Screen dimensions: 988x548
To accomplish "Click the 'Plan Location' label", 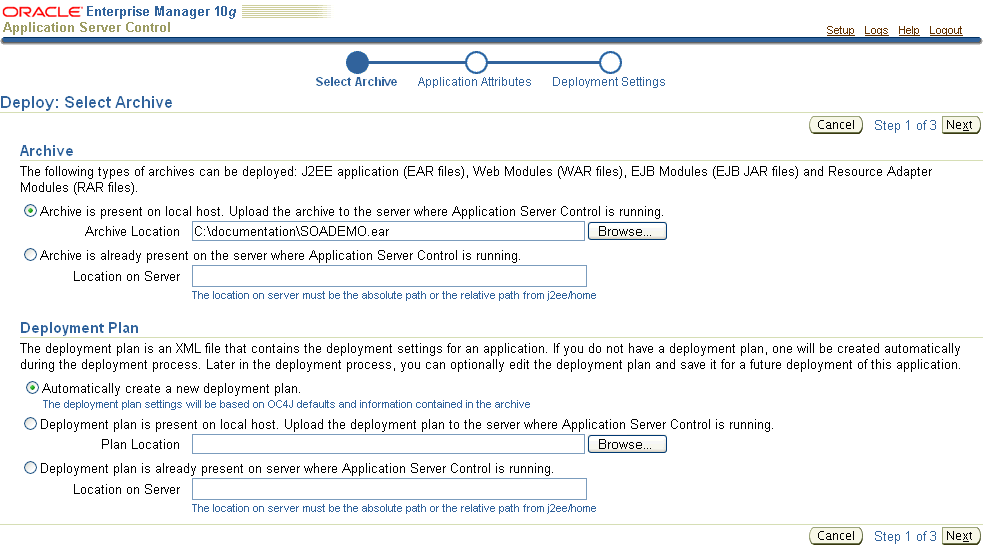I will coord(141,445).
